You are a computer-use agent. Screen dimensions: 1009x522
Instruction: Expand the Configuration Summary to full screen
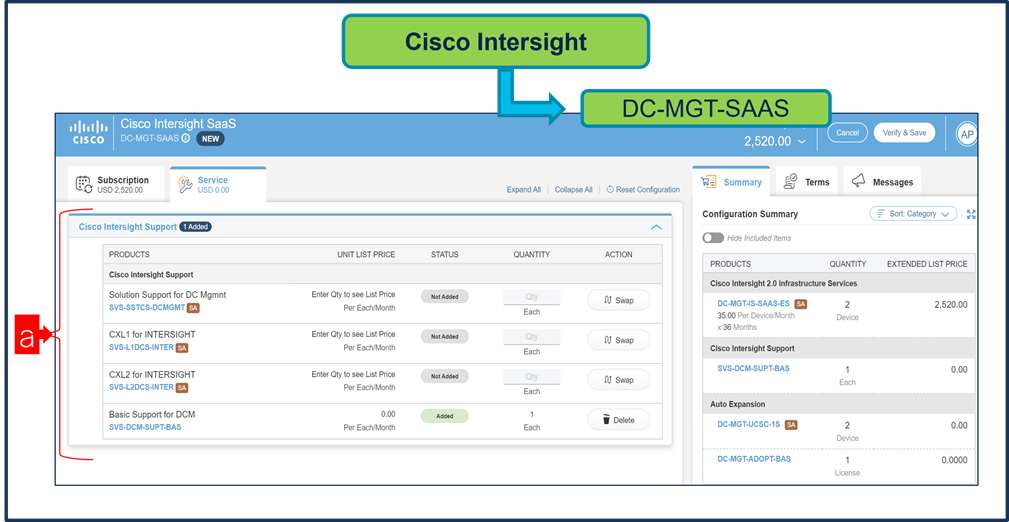[972, 214]
